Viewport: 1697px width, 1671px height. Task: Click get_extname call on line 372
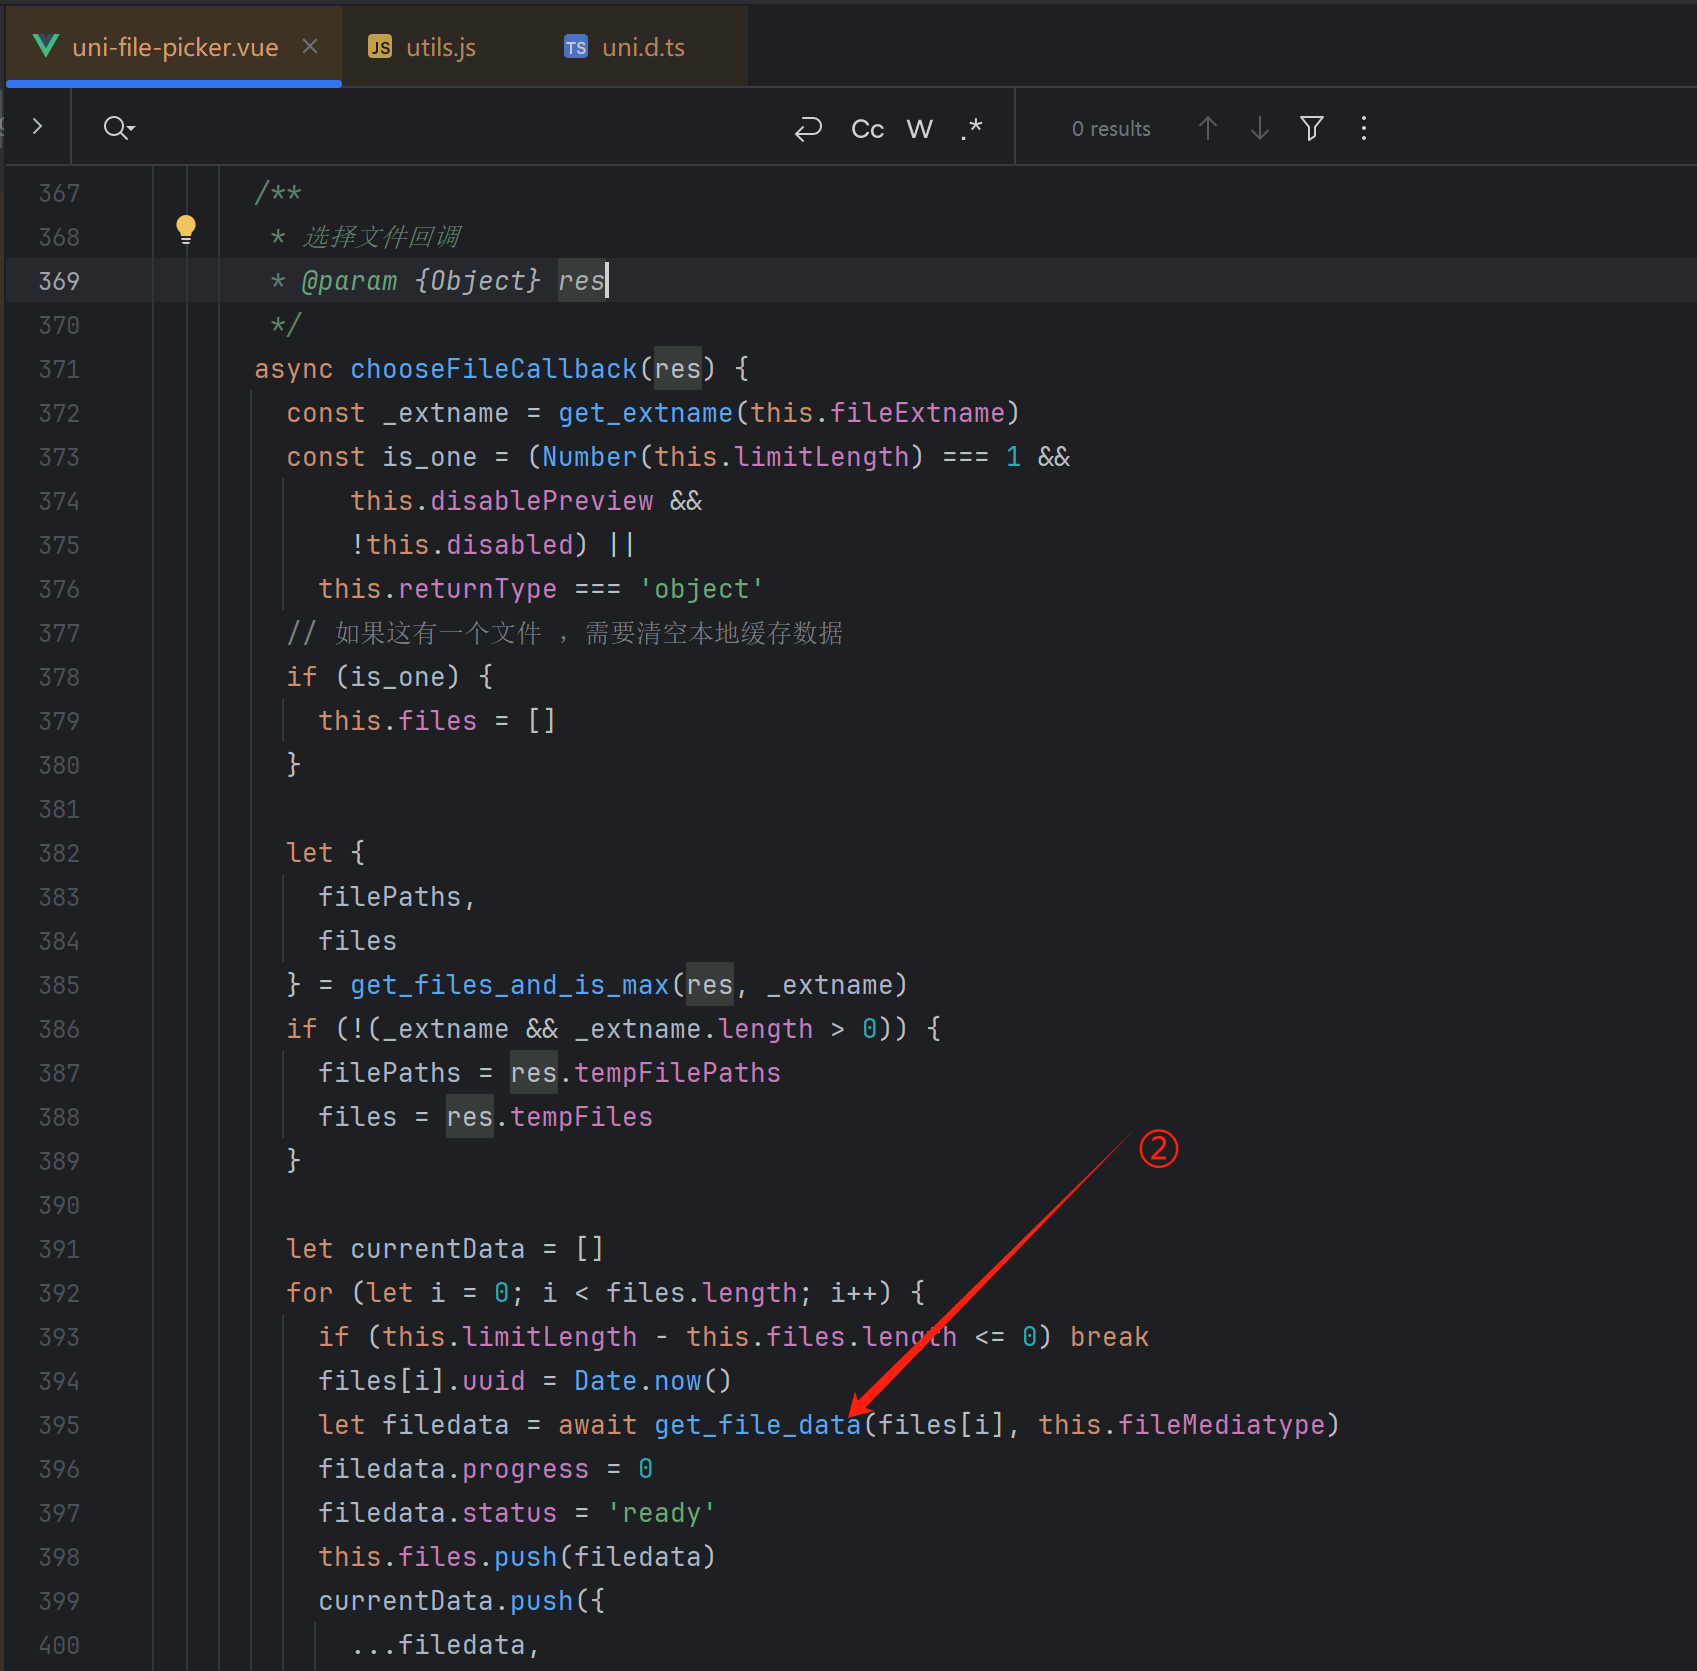(x=645, y=413)
